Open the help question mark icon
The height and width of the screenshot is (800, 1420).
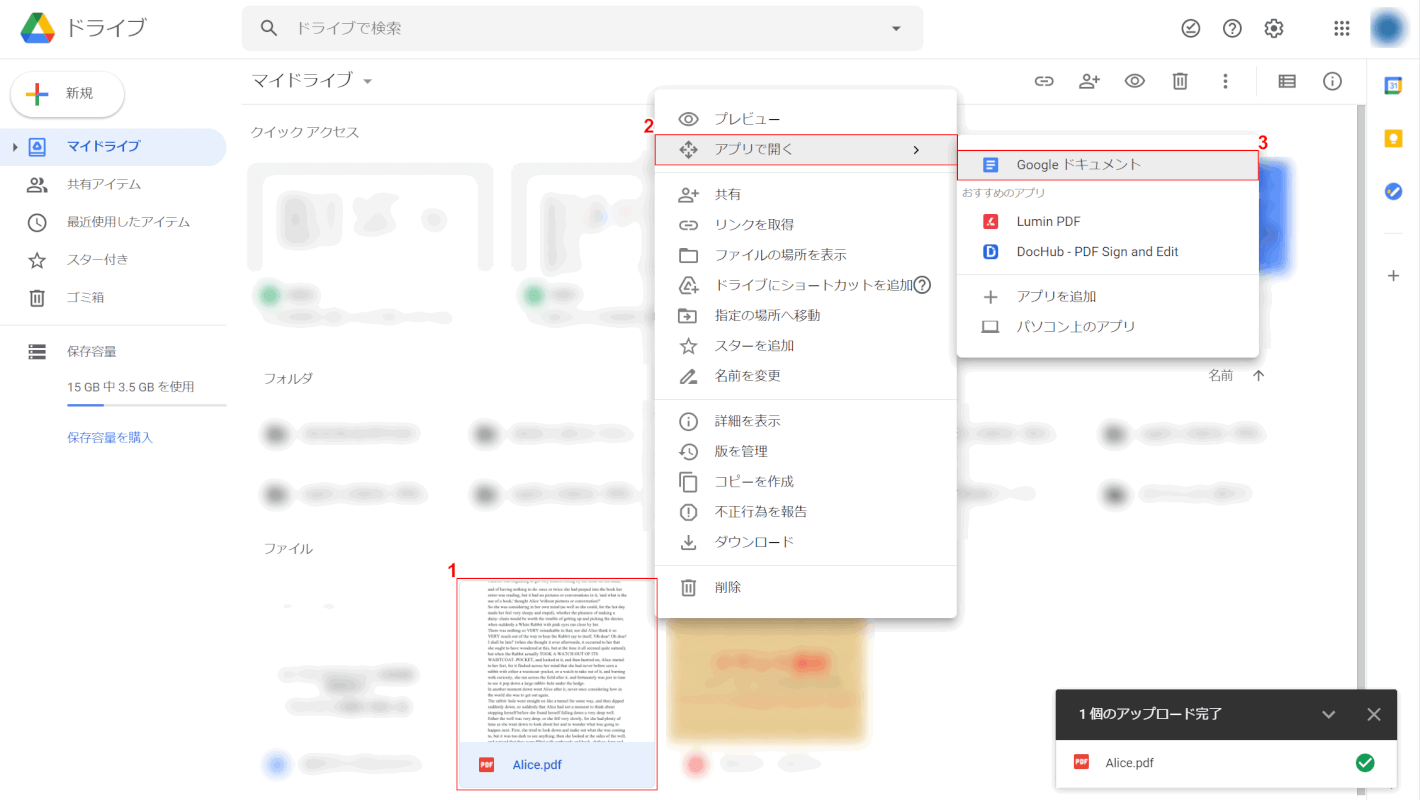click(x=1232, y=28)
